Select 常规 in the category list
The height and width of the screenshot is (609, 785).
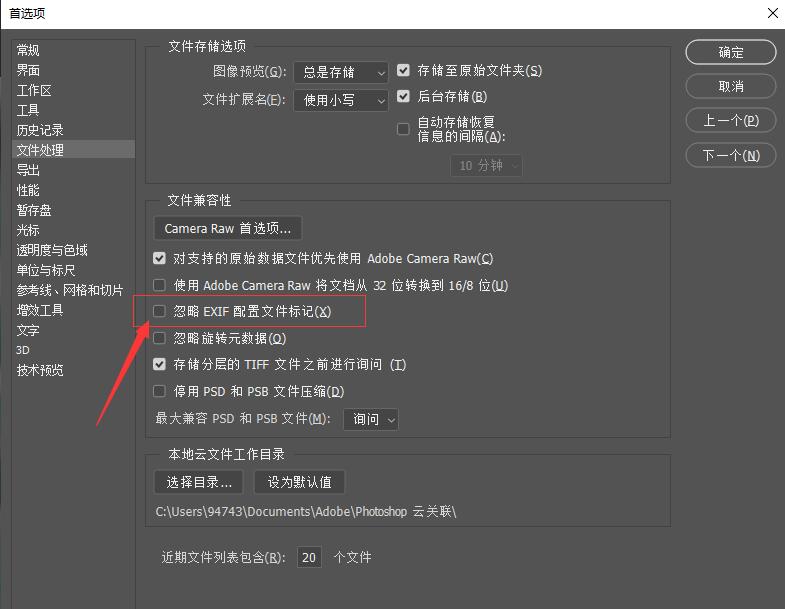[28, 50]
